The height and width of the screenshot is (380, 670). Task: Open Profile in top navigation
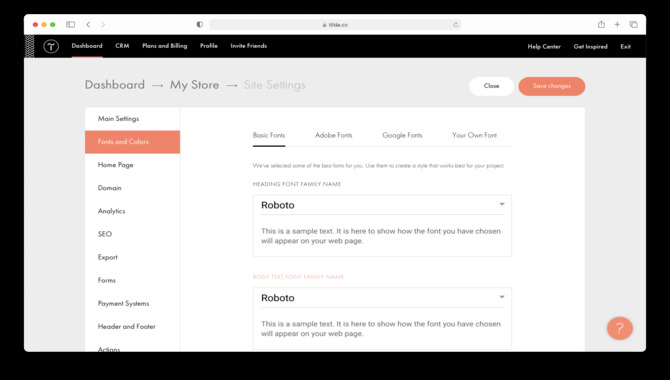point(209,46)
